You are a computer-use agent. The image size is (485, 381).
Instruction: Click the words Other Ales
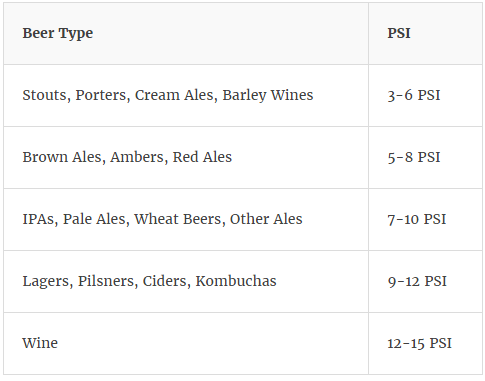point(266,219)
